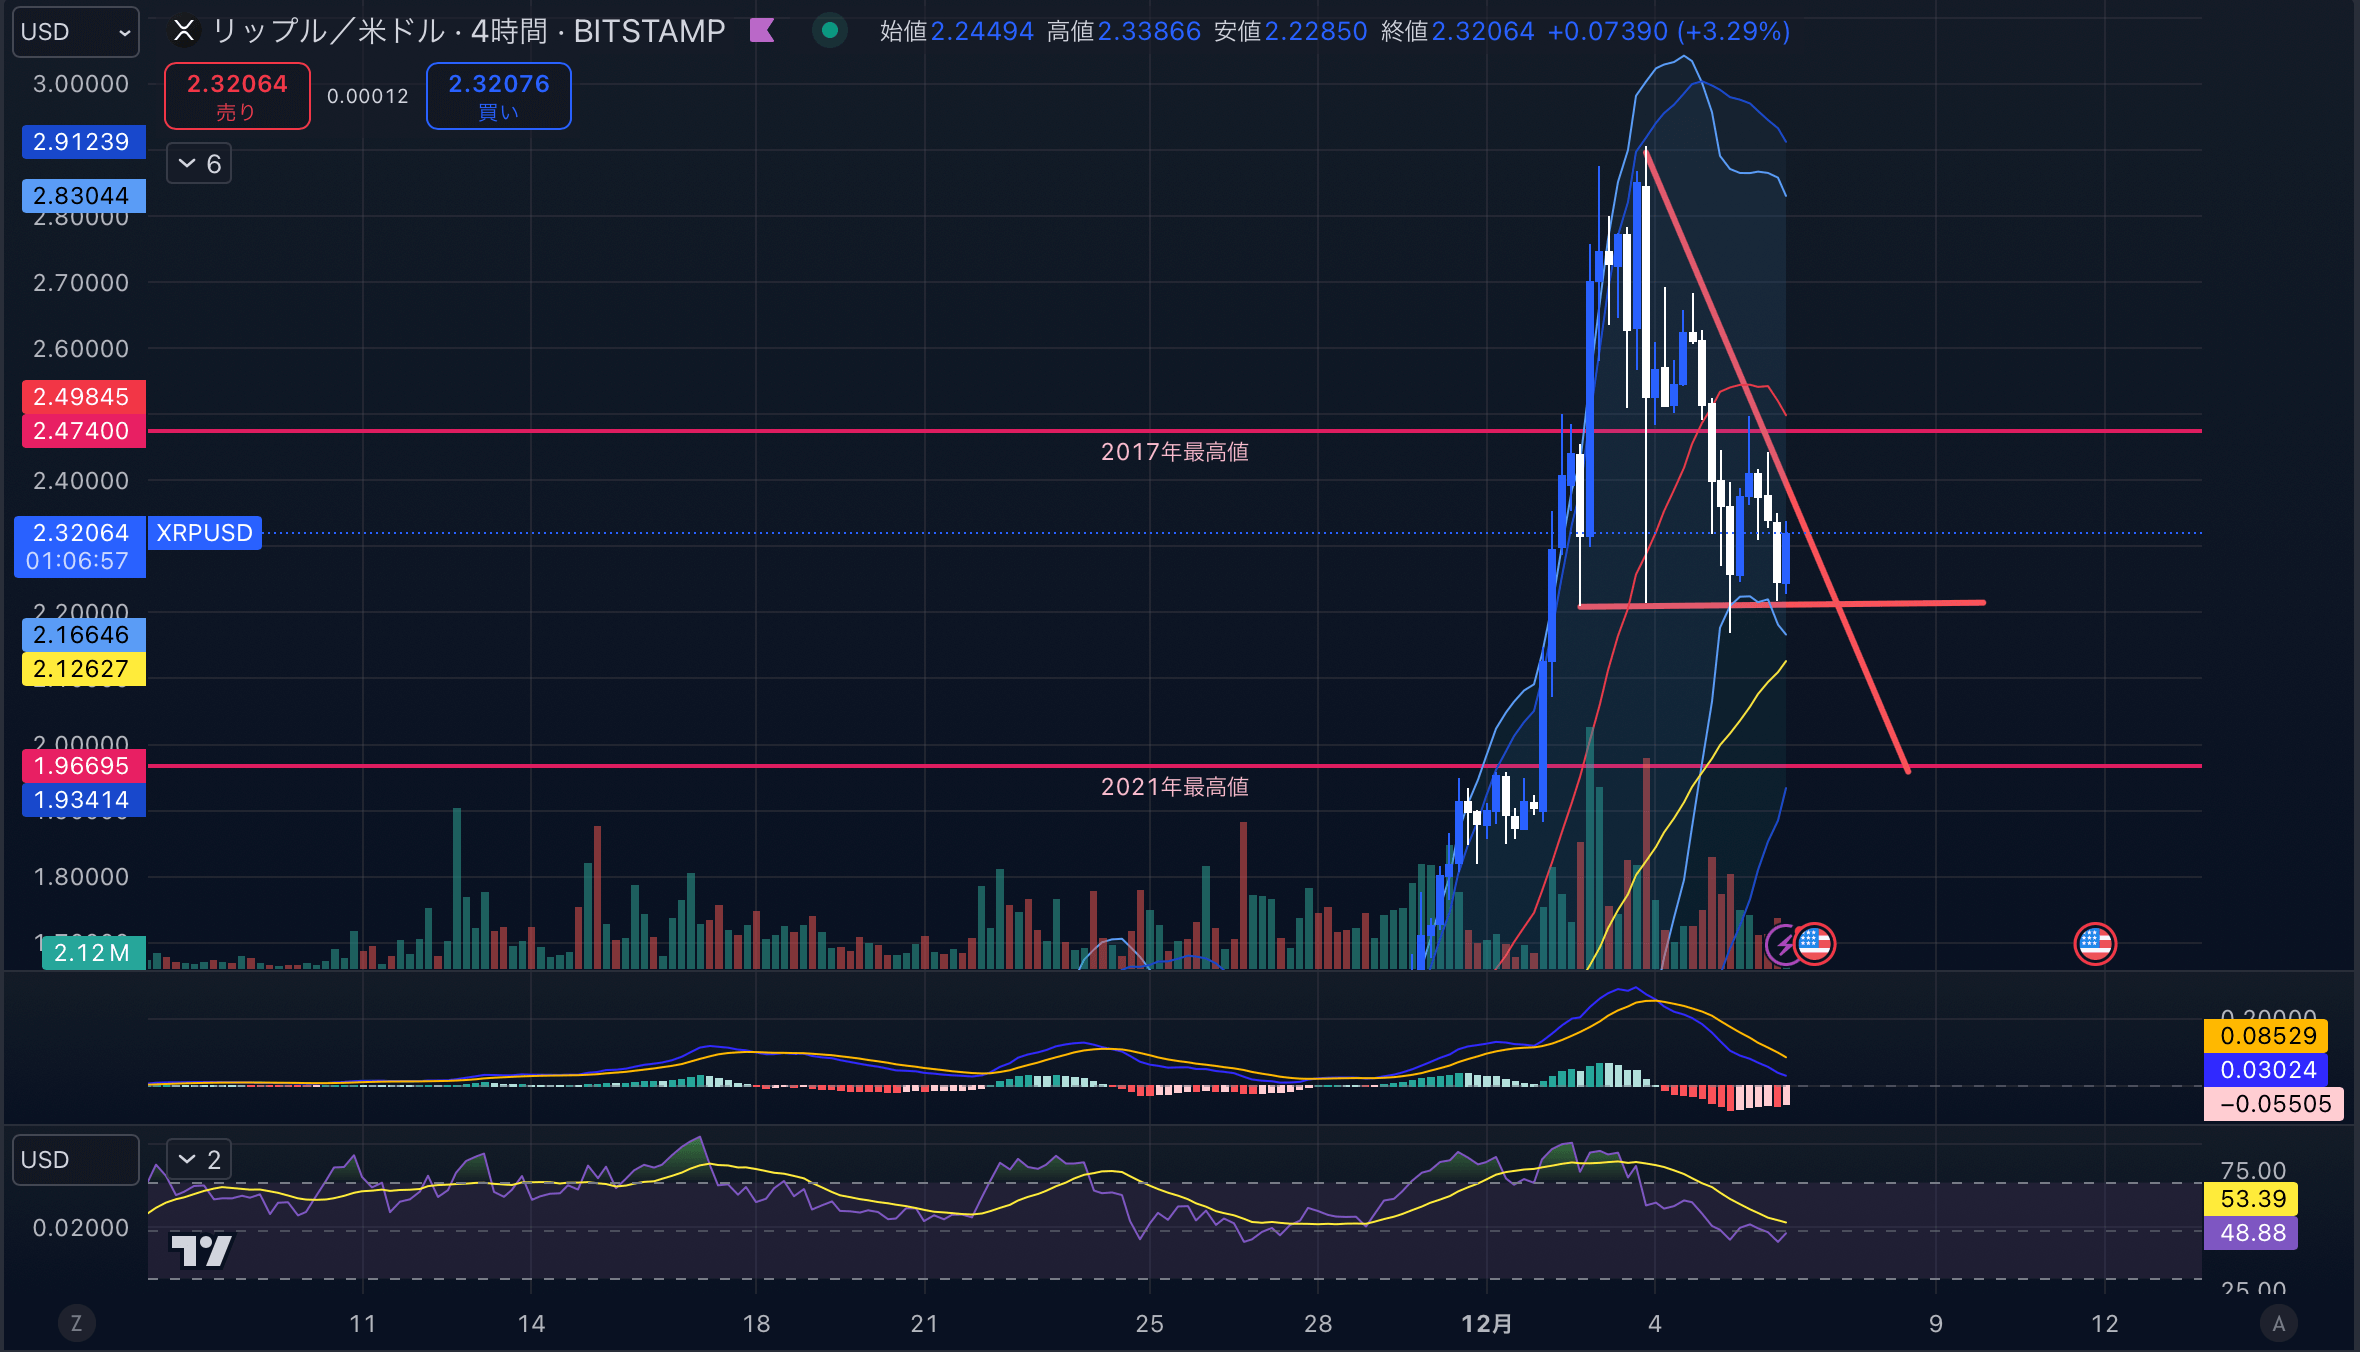Toggle the A auto-scale button at bottom right

(x=2279, y=1324)
